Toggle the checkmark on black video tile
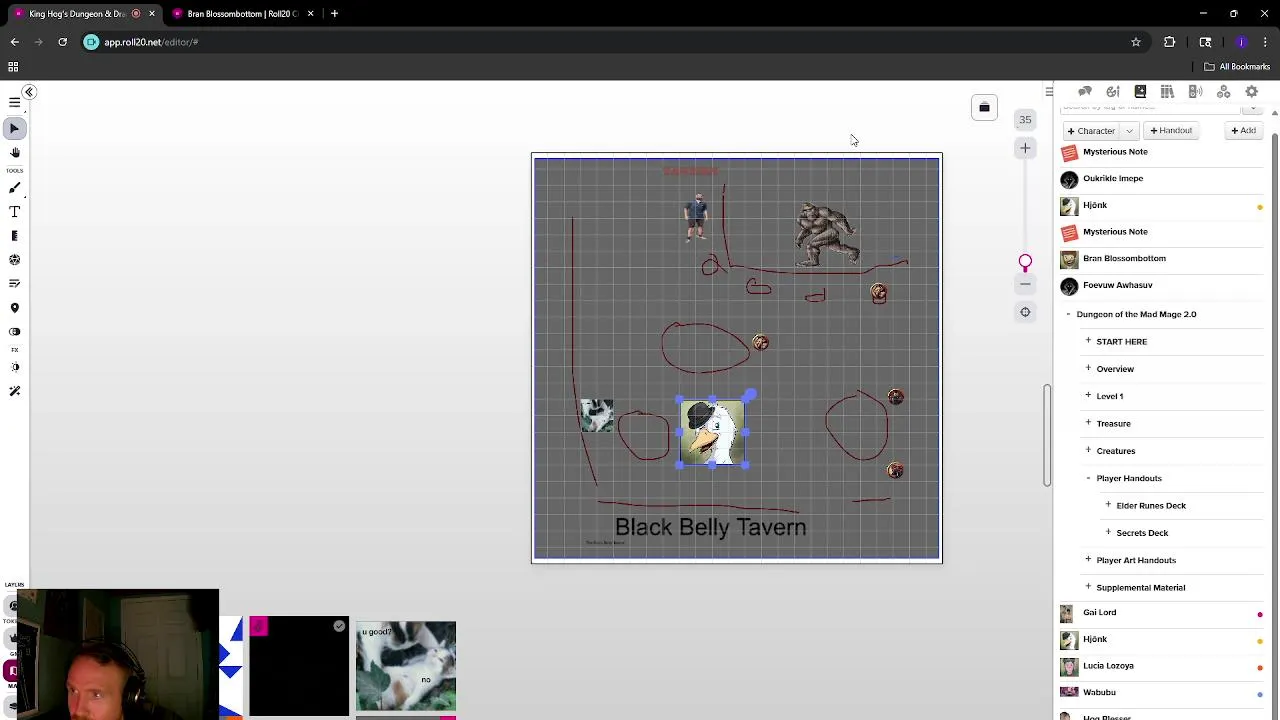 tap(339, 627)
